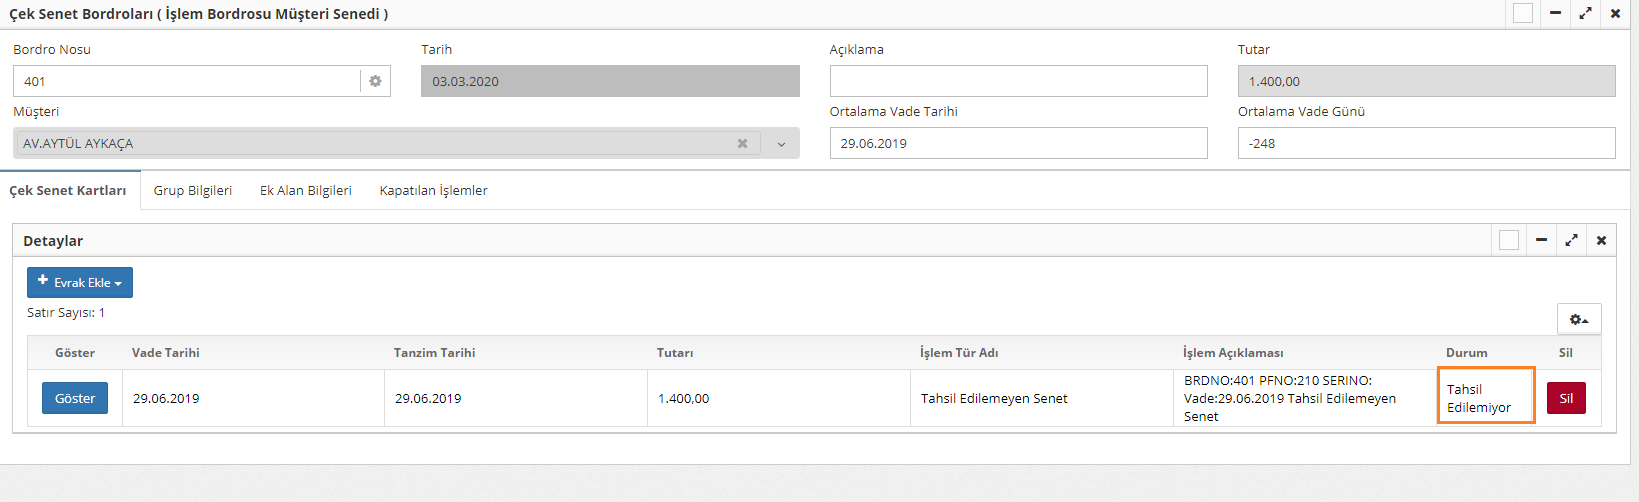Sort by the Vade Tarihi column header
Viewport: 1639px width, 502px height.
tap(166, 353)
